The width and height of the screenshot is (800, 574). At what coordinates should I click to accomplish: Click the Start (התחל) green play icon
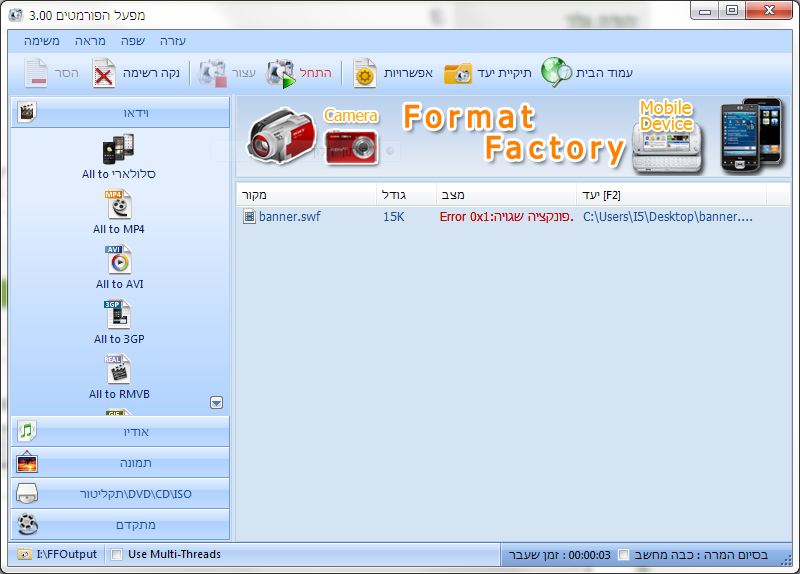(x=281, y=73)
